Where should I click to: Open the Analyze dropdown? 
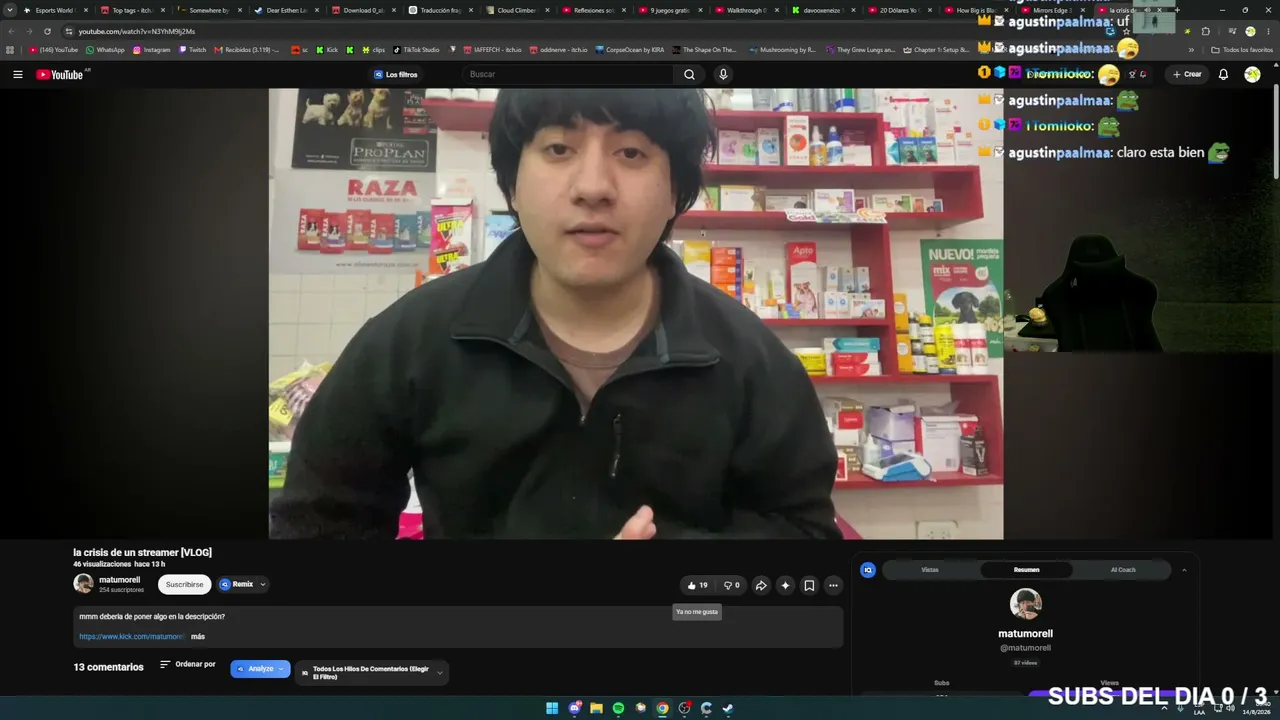pos(260,669)
